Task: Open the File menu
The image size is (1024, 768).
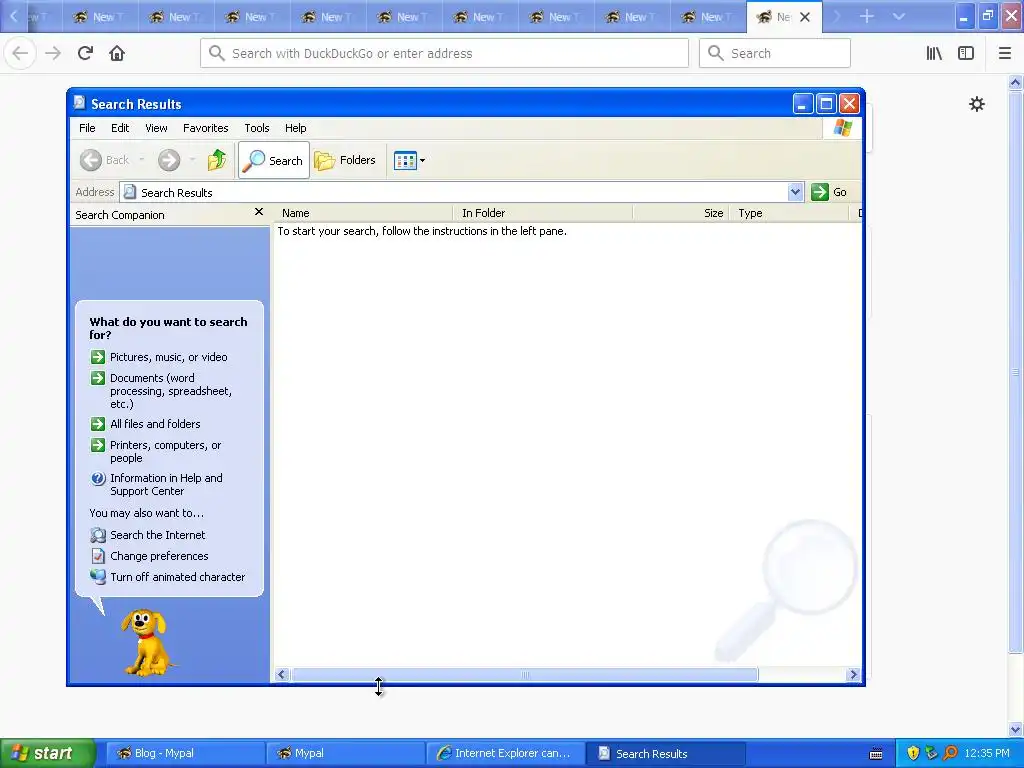Action: pyautogui.click(x=87, y=128)
